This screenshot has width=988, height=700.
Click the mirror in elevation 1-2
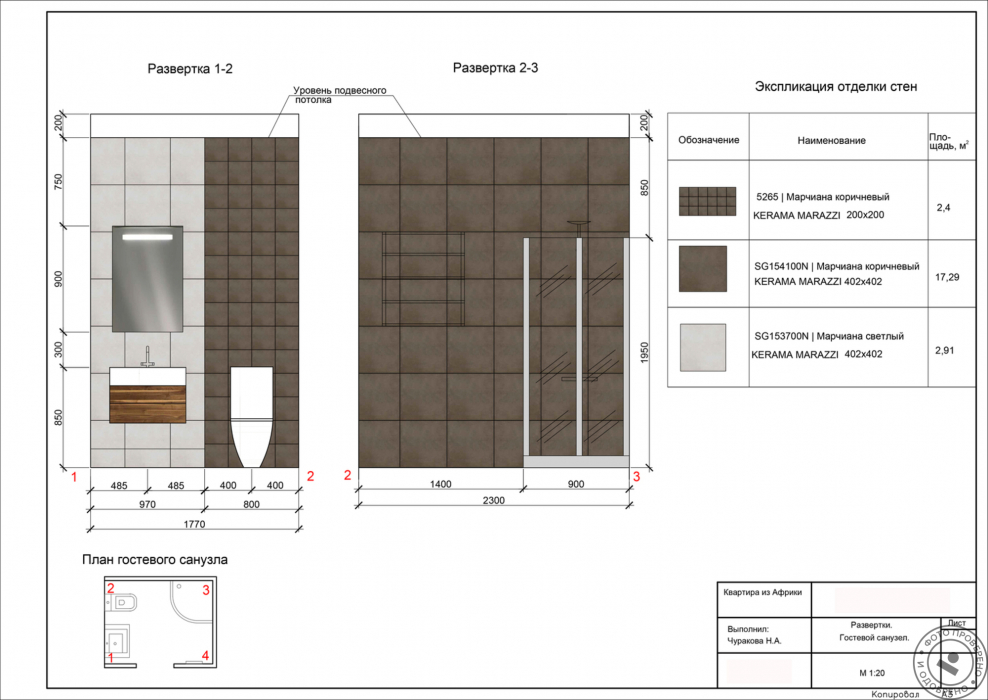click(x=147, y=278)
